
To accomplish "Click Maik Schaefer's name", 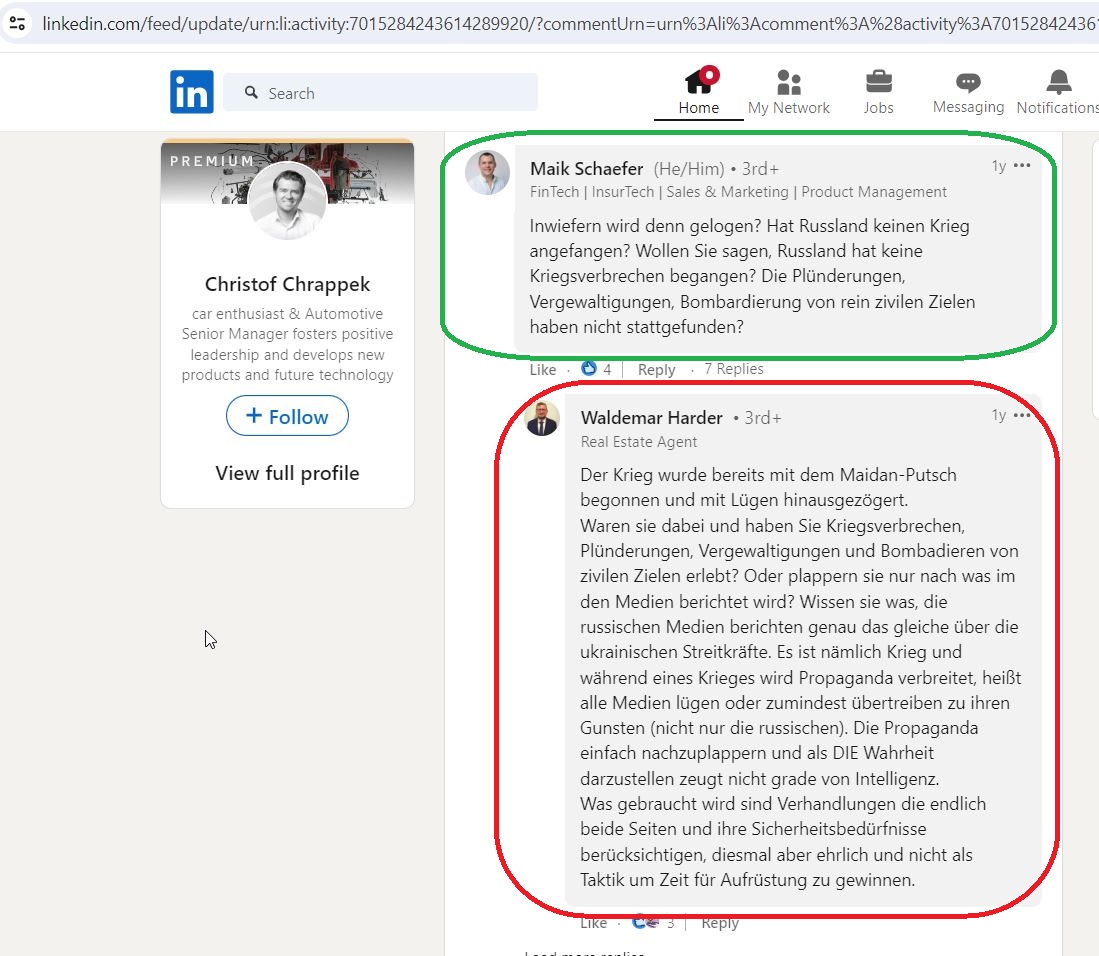I will tap(586, 169).
